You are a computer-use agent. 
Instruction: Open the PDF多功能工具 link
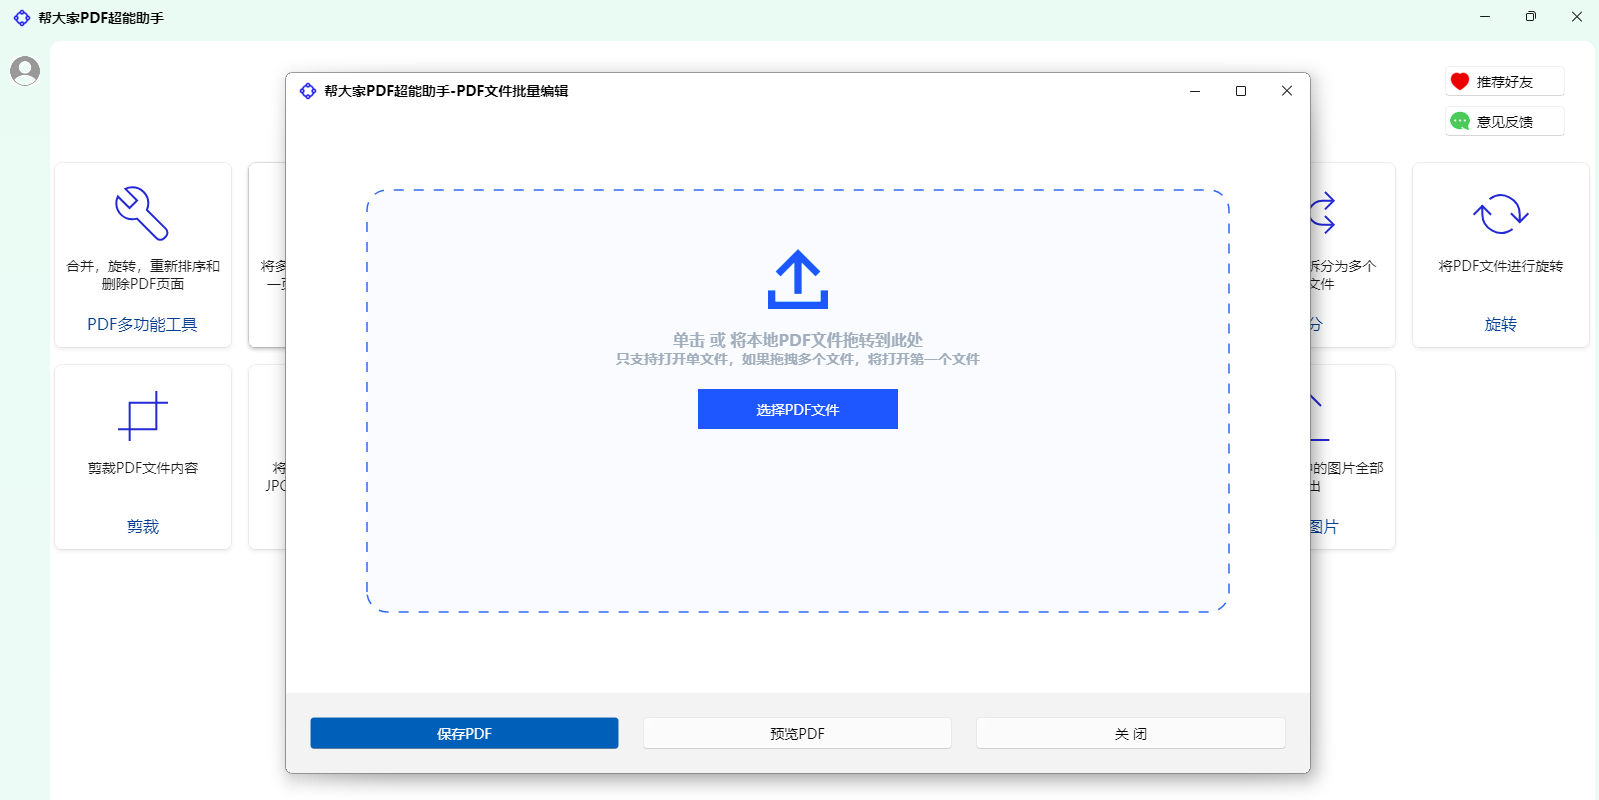click(142, 324)
